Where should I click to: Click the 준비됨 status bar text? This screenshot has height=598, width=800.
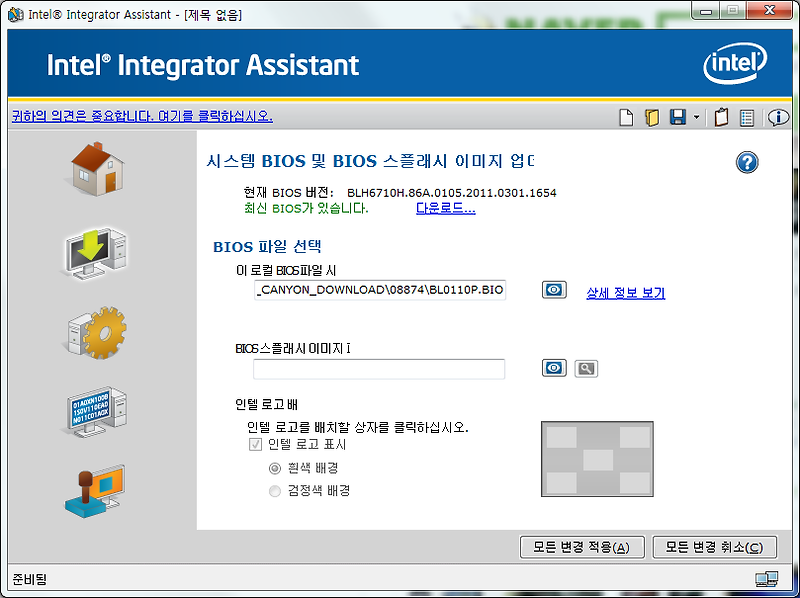click(x=29, y=579)
